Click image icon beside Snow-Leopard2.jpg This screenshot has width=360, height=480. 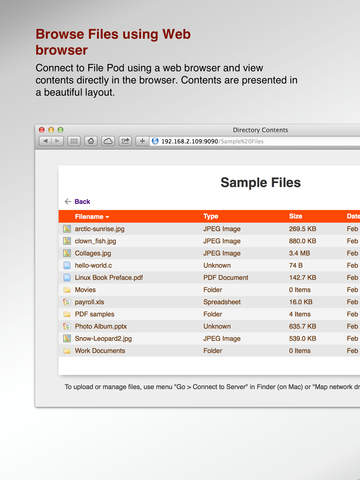coord(67,338)
